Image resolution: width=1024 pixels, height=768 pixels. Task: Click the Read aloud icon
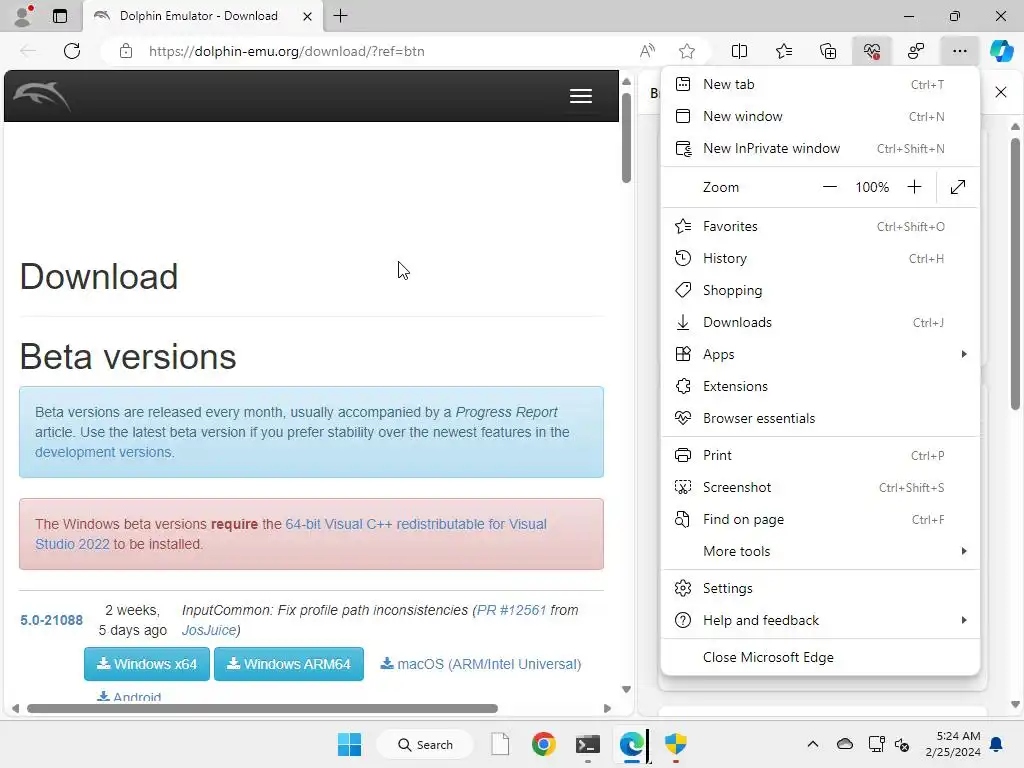click(647, 51)
